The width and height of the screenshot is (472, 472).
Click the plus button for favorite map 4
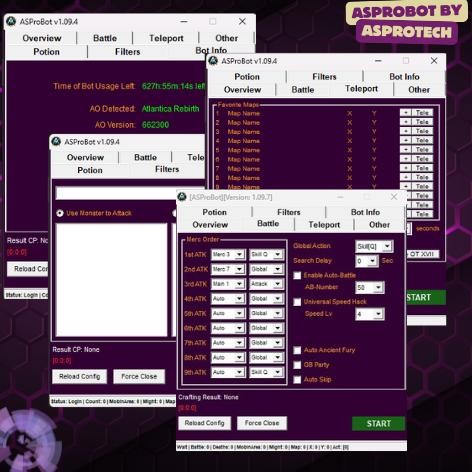[x=405, y=140]
